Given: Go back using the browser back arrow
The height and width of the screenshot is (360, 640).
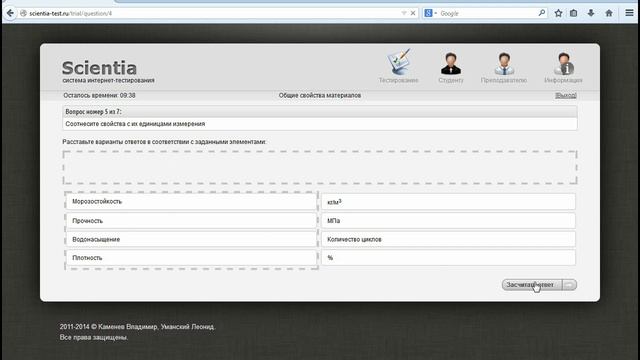Looking at the screenshot, I should point(10,13).
